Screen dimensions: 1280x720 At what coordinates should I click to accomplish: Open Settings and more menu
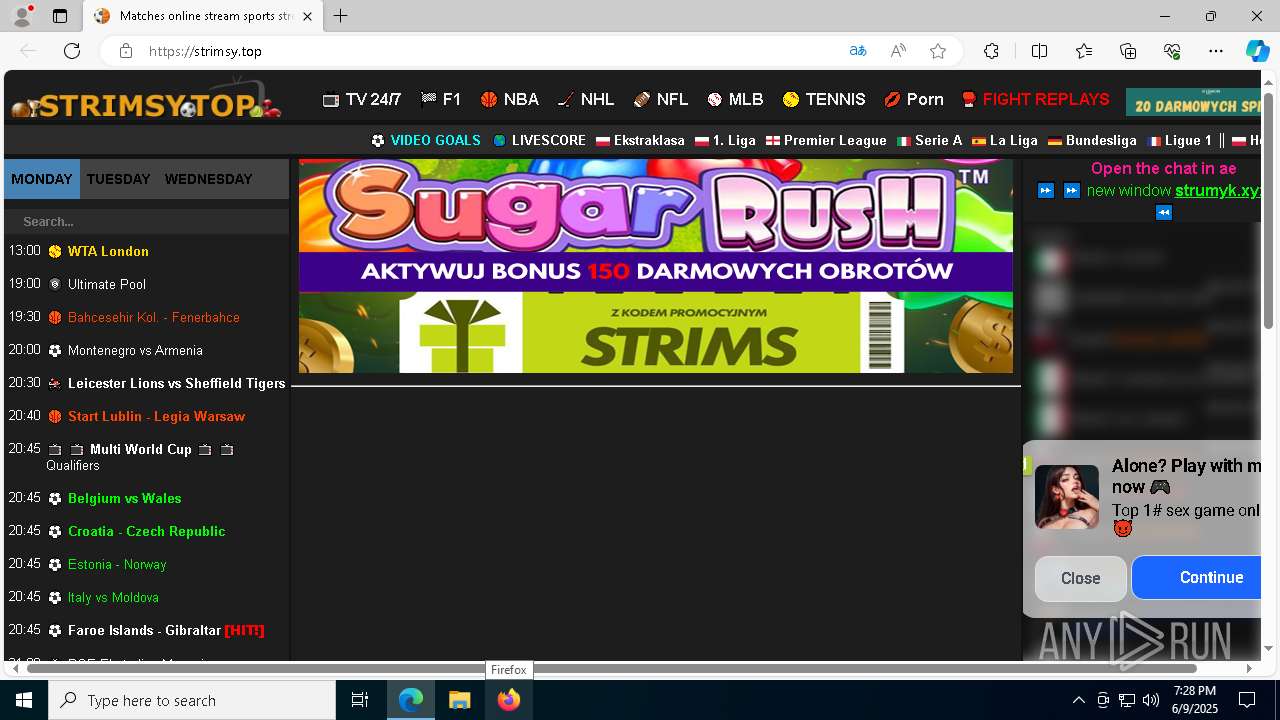(1216, 51)
